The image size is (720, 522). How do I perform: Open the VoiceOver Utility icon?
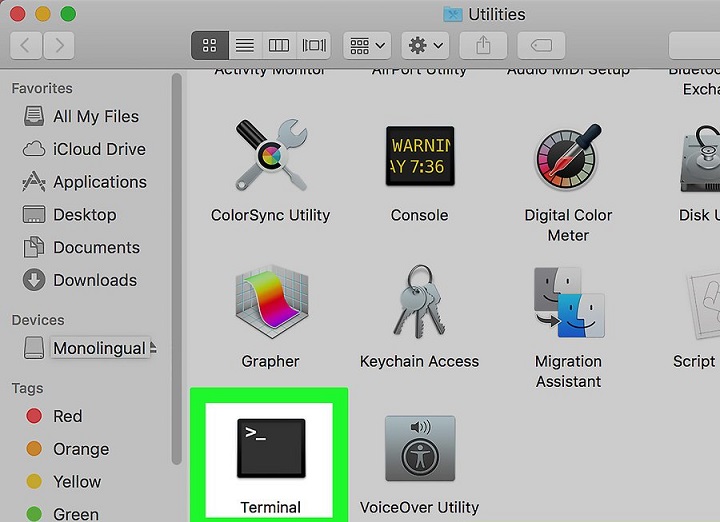click(420, 448)
